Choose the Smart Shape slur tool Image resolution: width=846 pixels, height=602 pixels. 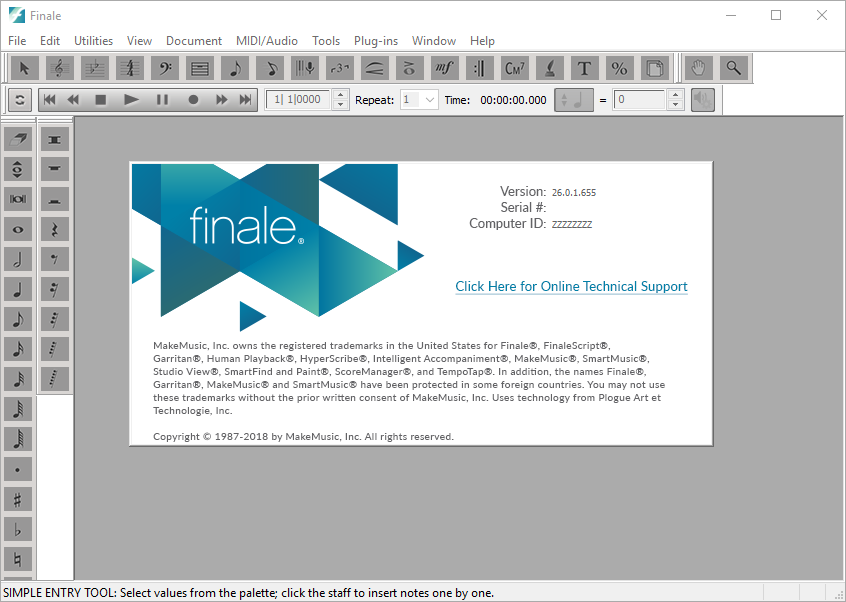[374, 68]
